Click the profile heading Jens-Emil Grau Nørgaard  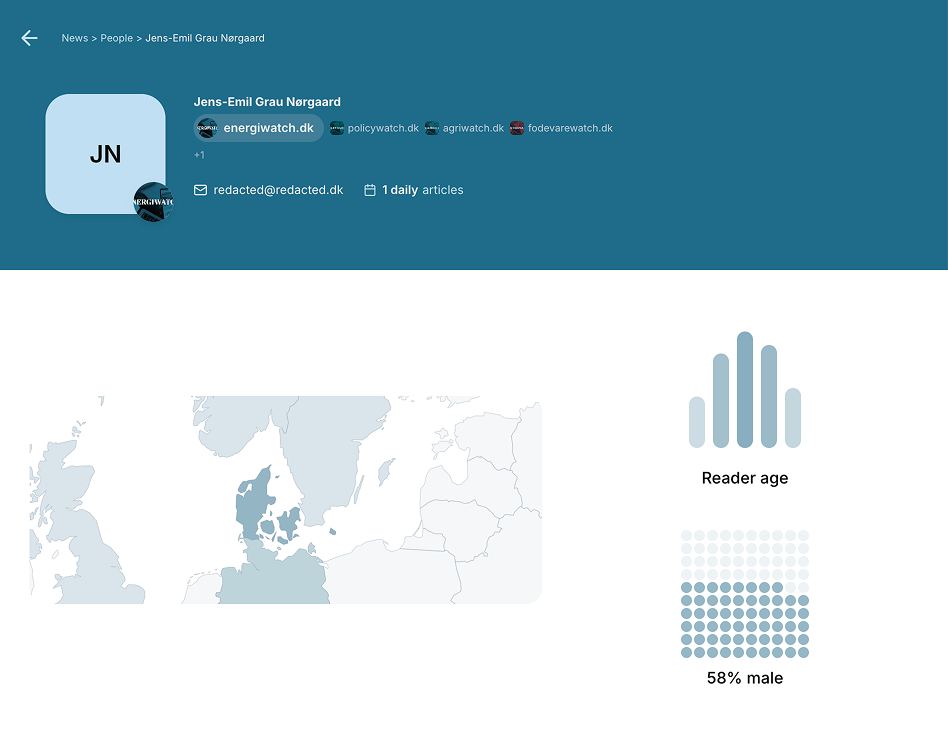coord(267,102)
